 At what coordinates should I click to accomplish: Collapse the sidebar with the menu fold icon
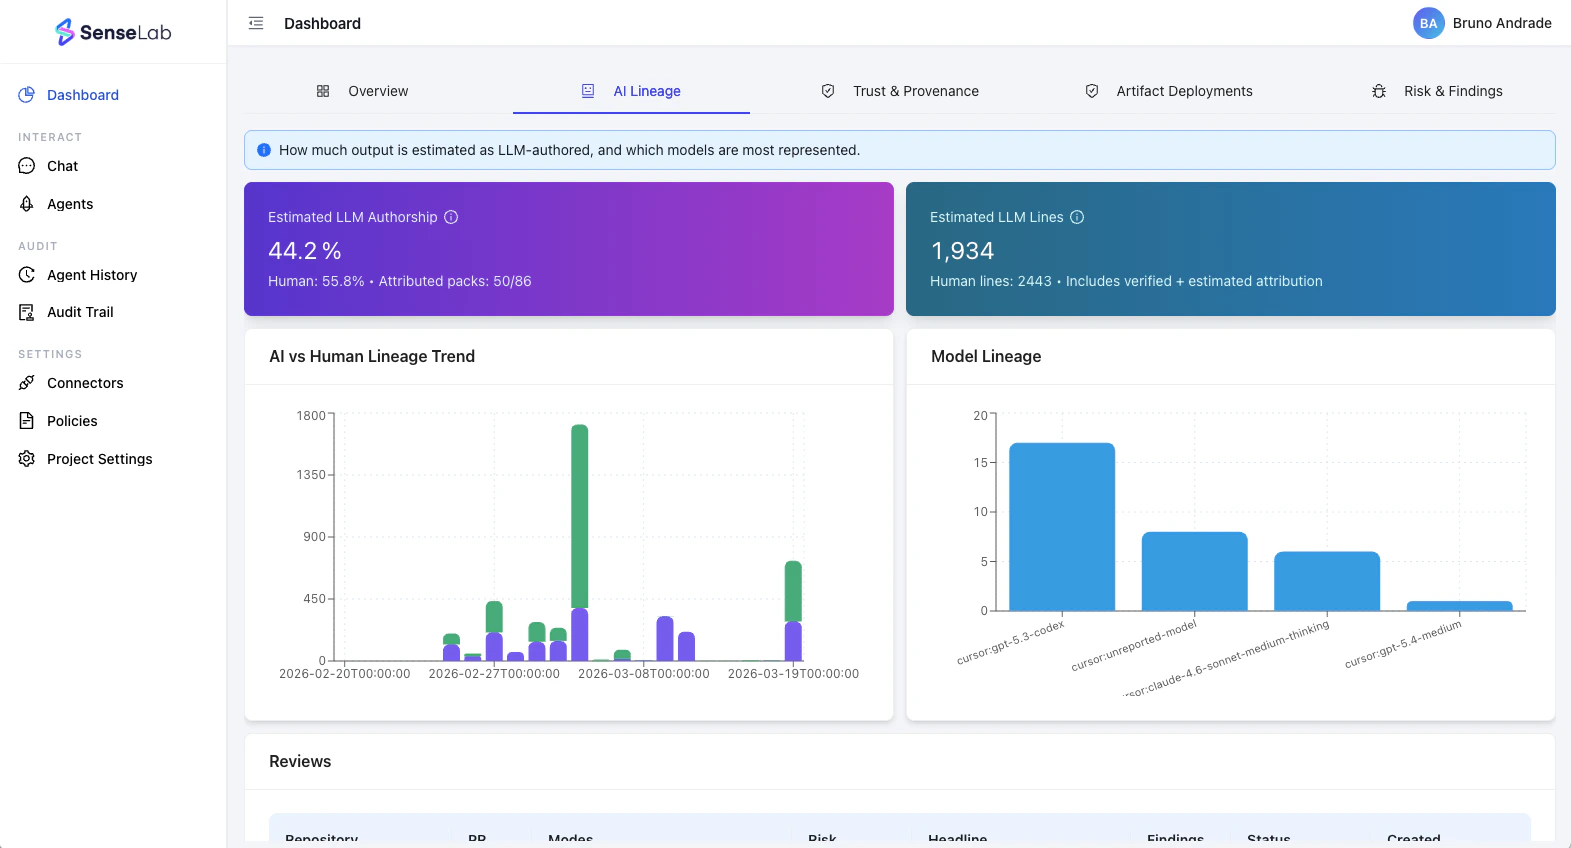point(256,23)
